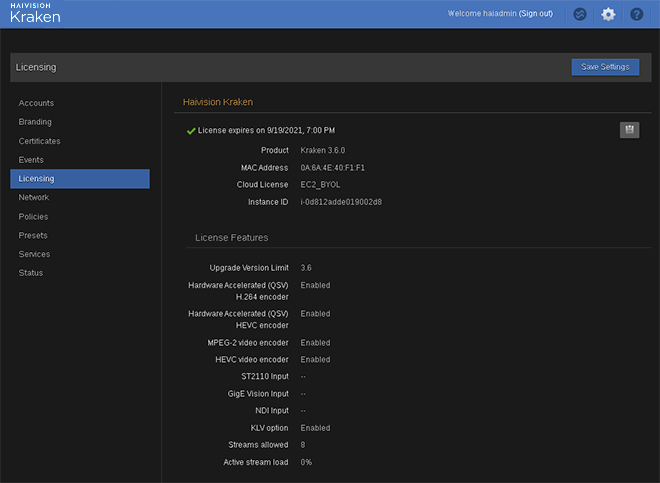Navigate to Network settings
Image resolution: width=660 pixels, height=483 pixels.
tap(33, 198)
